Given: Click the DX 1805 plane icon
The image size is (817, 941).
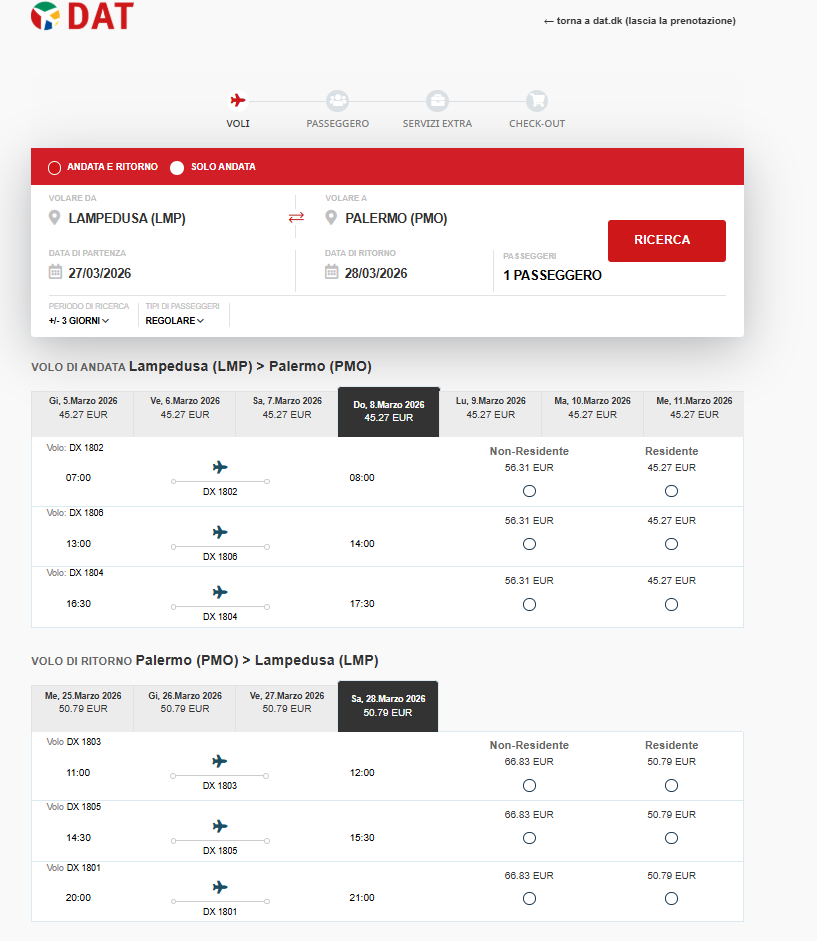Looking at the screenshot, I should [x=220, y=826].
